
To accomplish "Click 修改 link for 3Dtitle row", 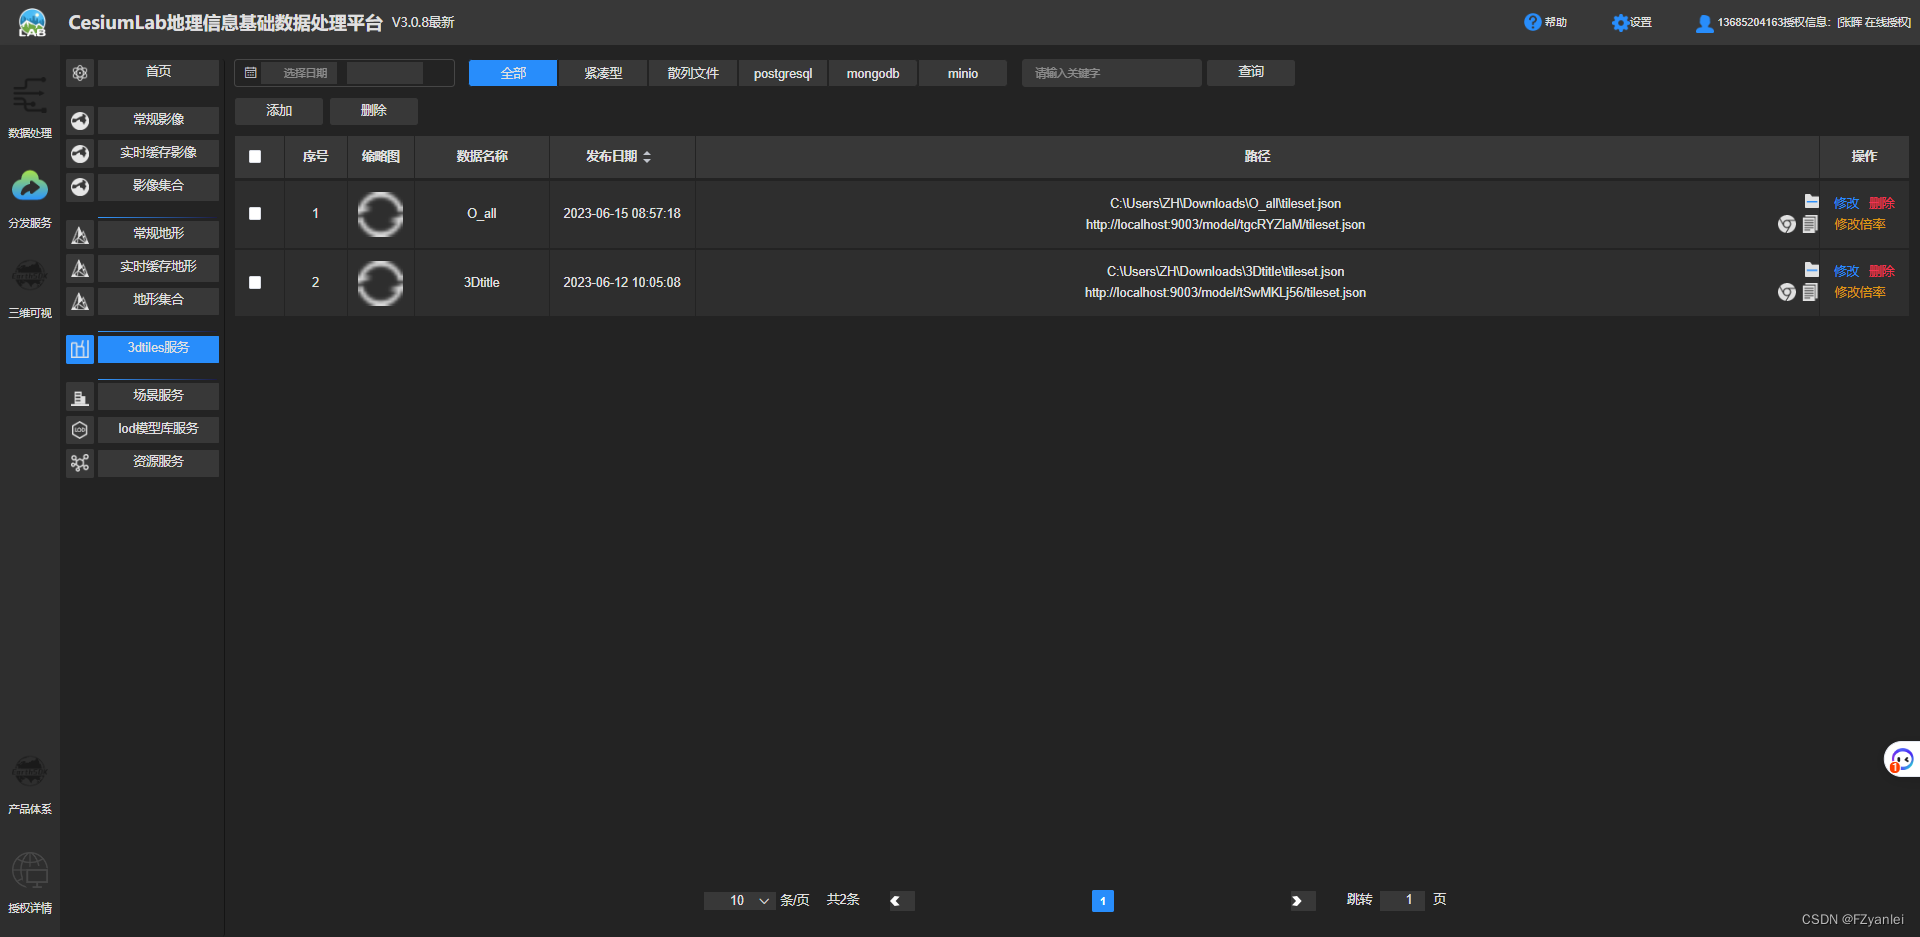I will pos(1846,271).
